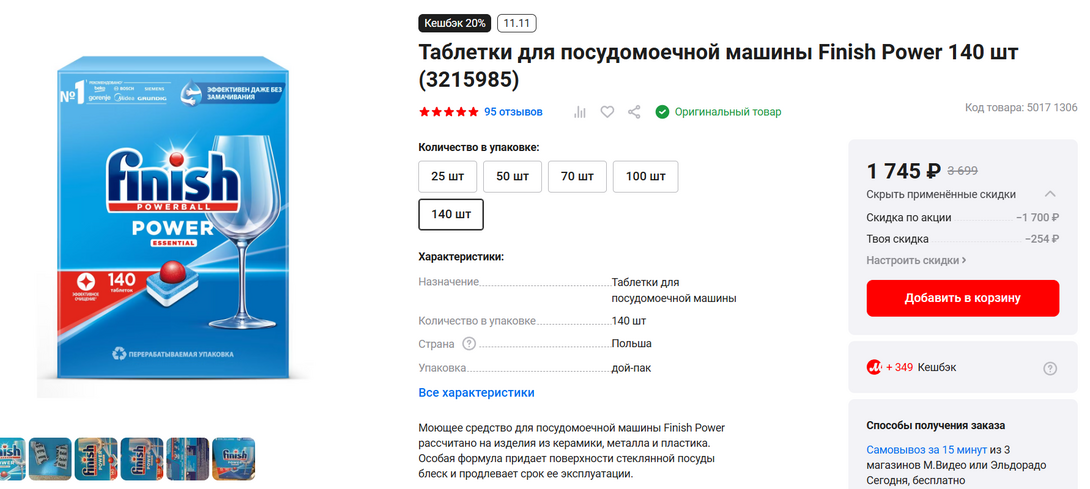The image size is (1090, 489).
Task: Open the Самовывоз за 15 минут link
Action: (x=926, y=450)
